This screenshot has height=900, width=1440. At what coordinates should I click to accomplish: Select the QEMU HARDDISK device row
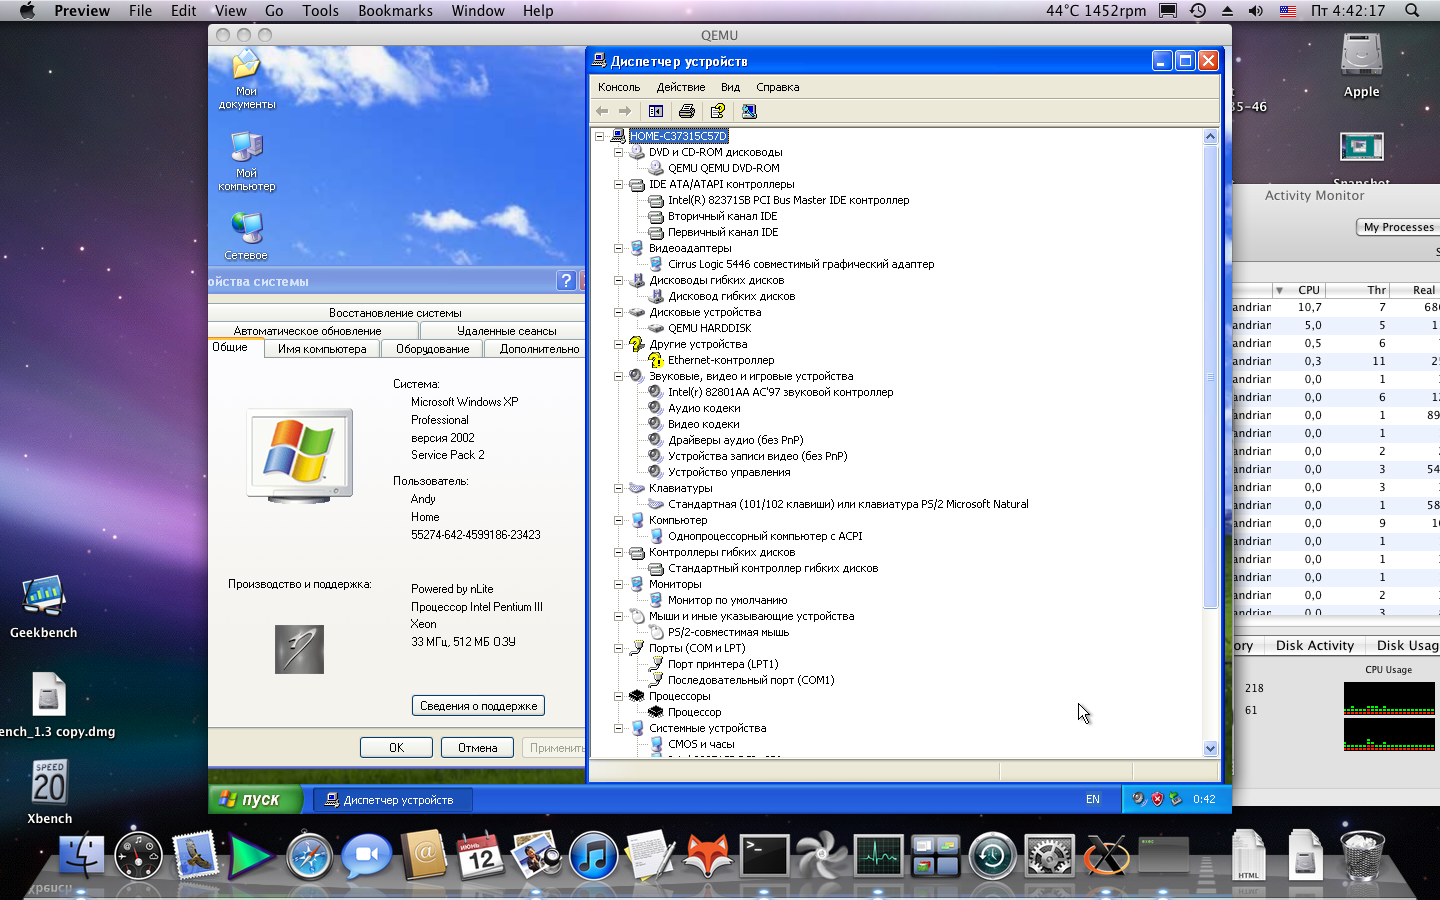709,328
